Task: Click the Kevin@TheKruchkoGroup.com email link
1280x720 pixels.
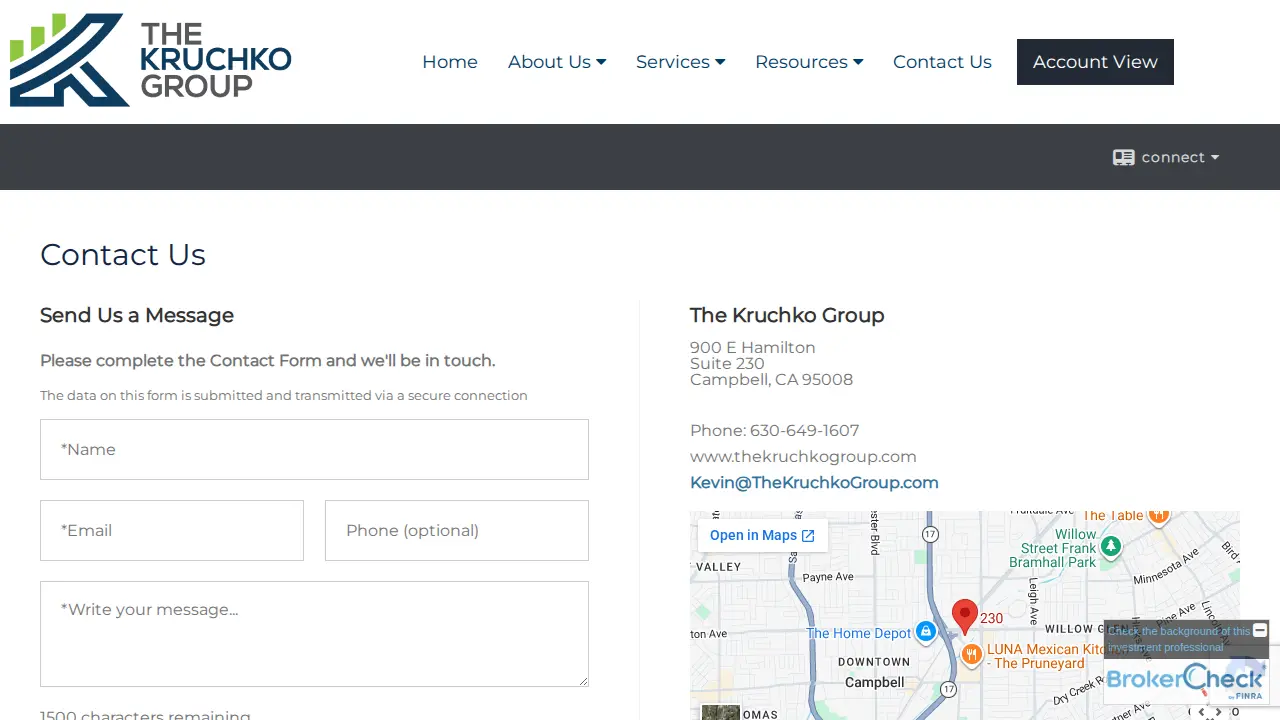Action: coord(814,483)
